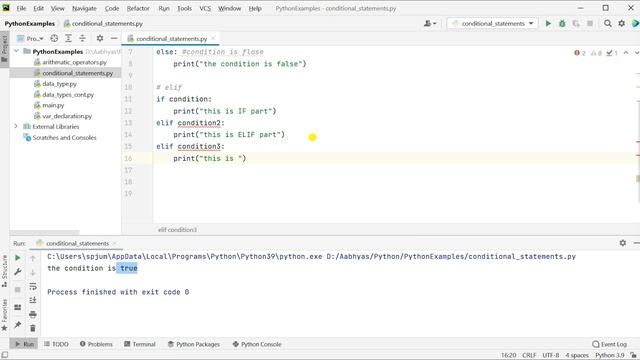Hide the Project panel with minus icon
The image size is (640, 360).
[x=114, y=38]
